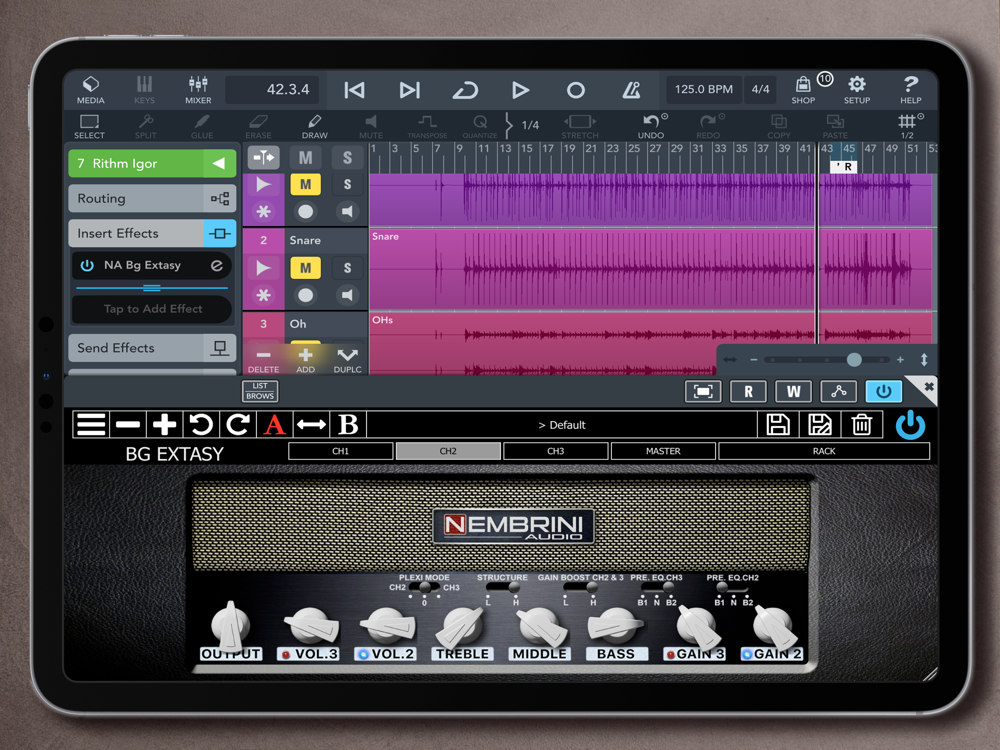Open the Quantize tool
The height and width of the screenshot is (750, 1000).
(x=480, y=126)
